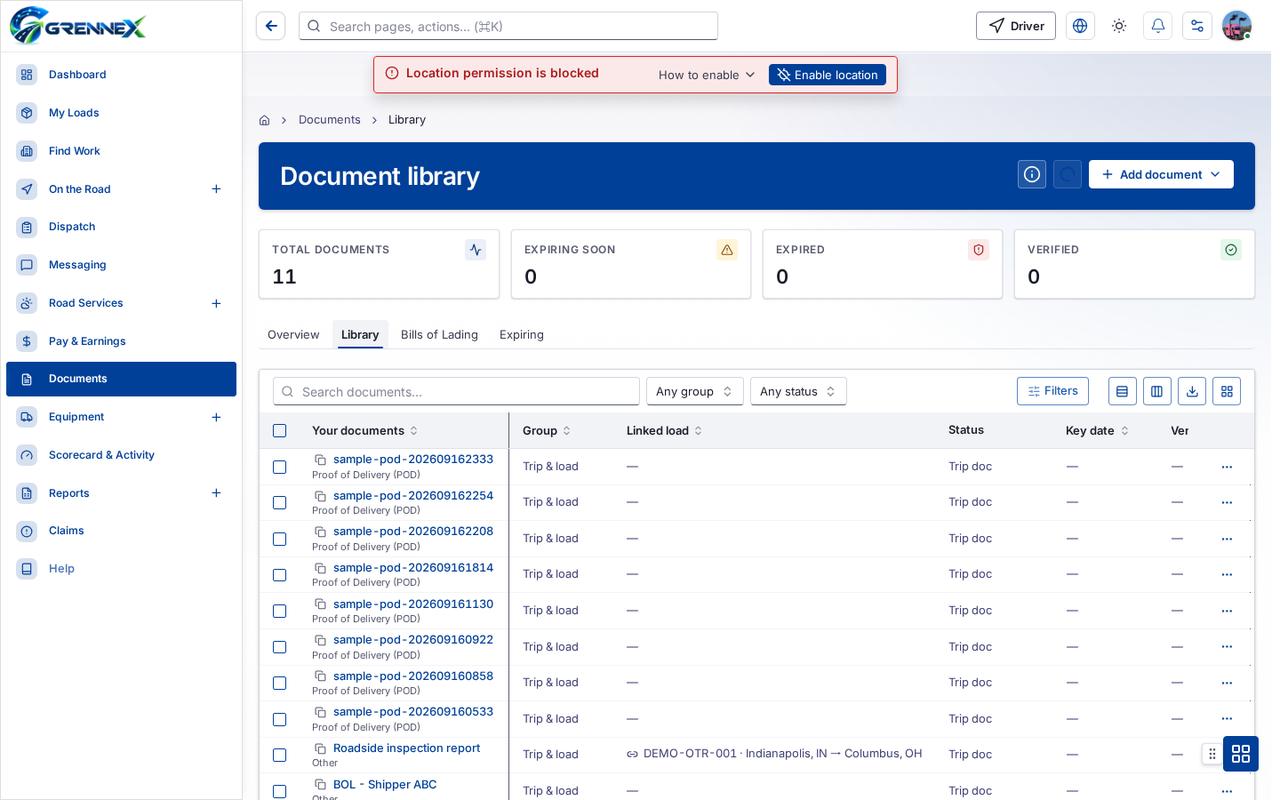Click the Total Documents activity icon

pyautogui.click(x=476, y=250)
